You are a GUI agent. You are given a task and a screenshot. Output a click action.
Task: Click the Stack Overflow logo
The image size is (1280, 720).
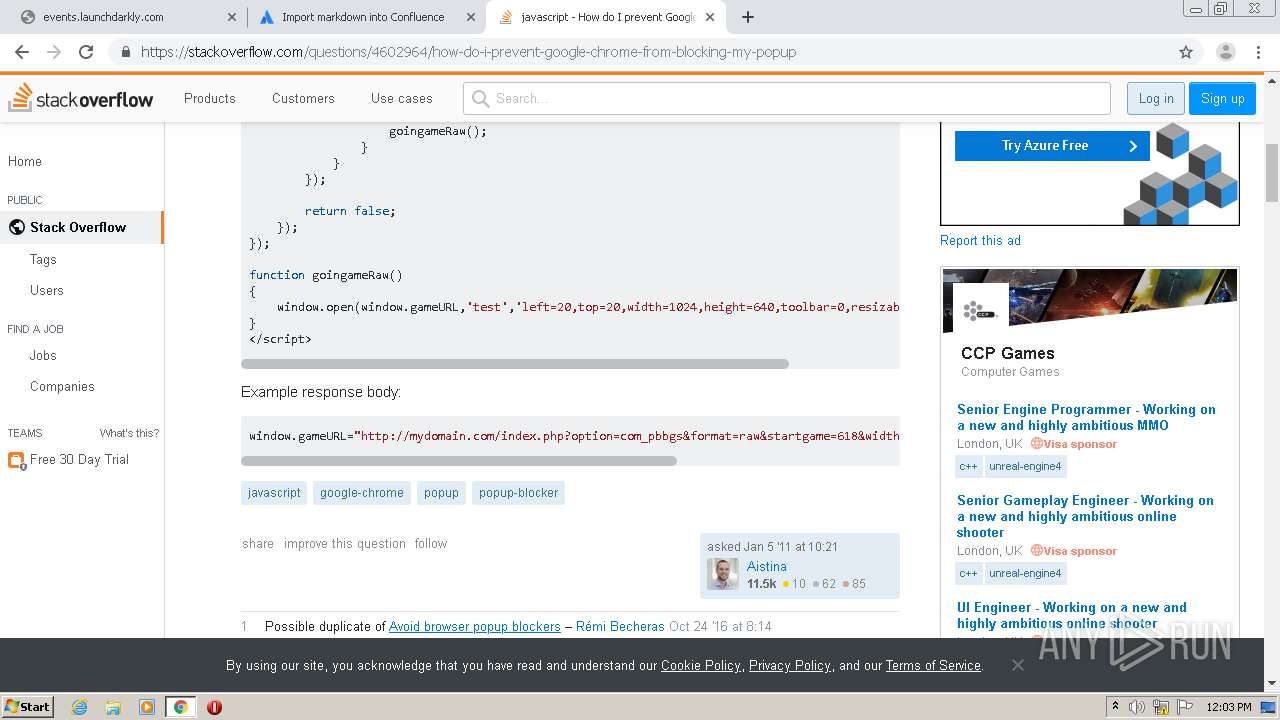tap(81, 98)
